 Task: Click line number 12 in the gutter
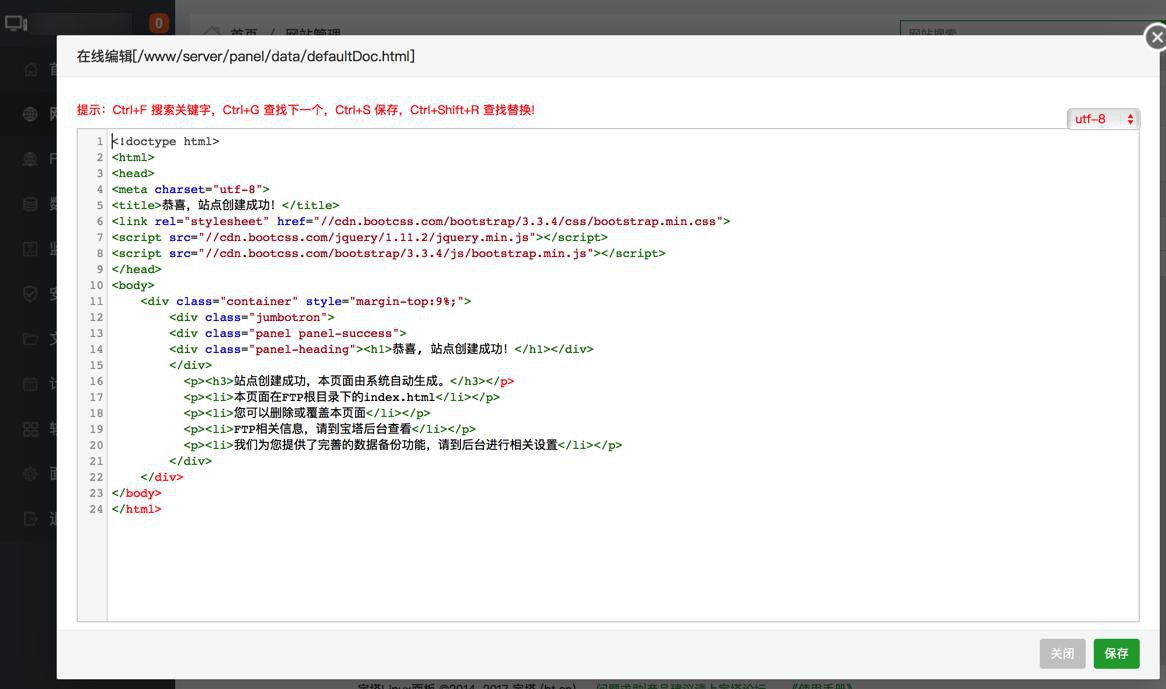pos(96,317)
